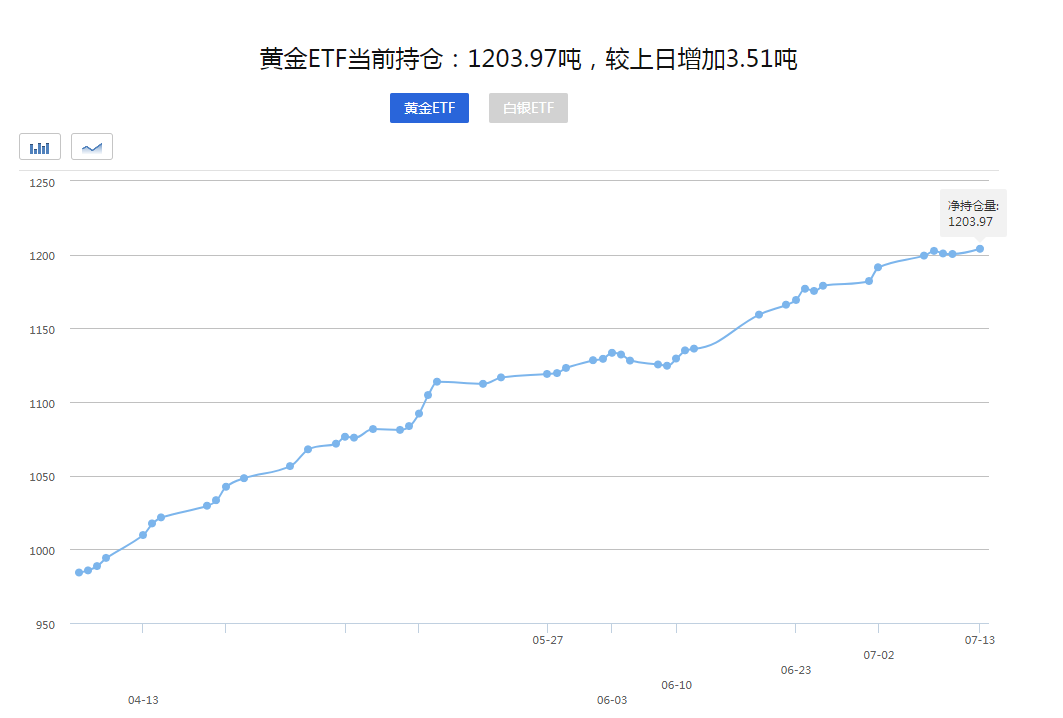
Task: Click the 净持仓量 1203.97 tooltip
Action: tap(973, 214)
